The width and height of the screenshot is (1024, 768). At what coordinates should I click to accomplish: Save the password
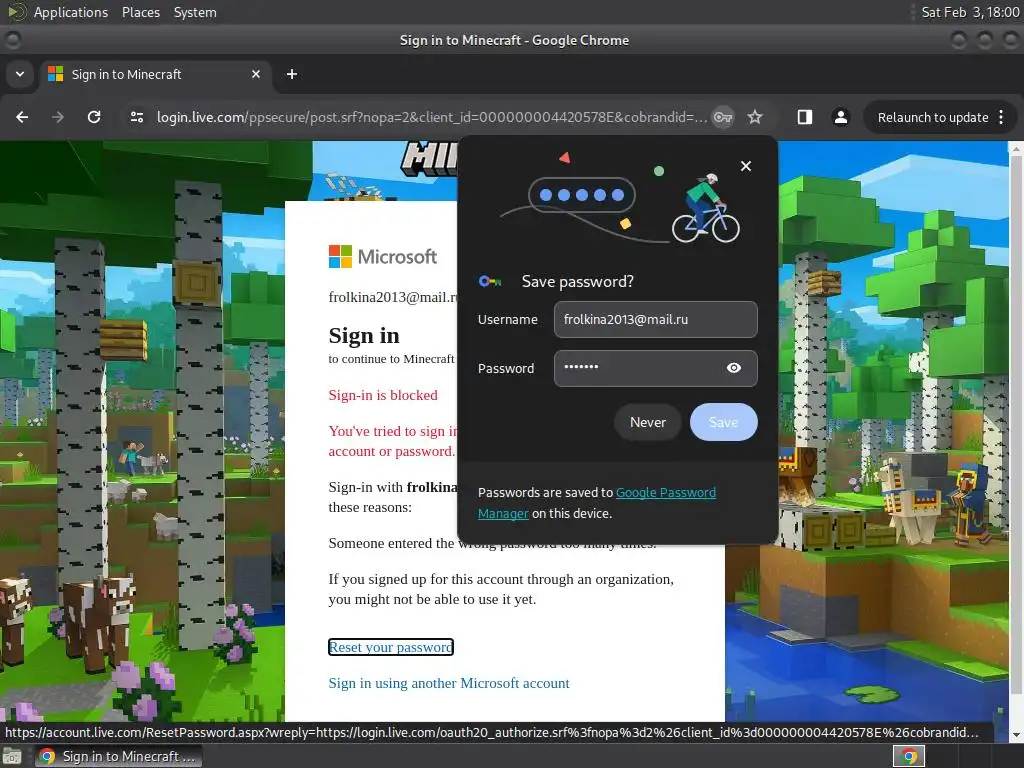pos(724,422)
